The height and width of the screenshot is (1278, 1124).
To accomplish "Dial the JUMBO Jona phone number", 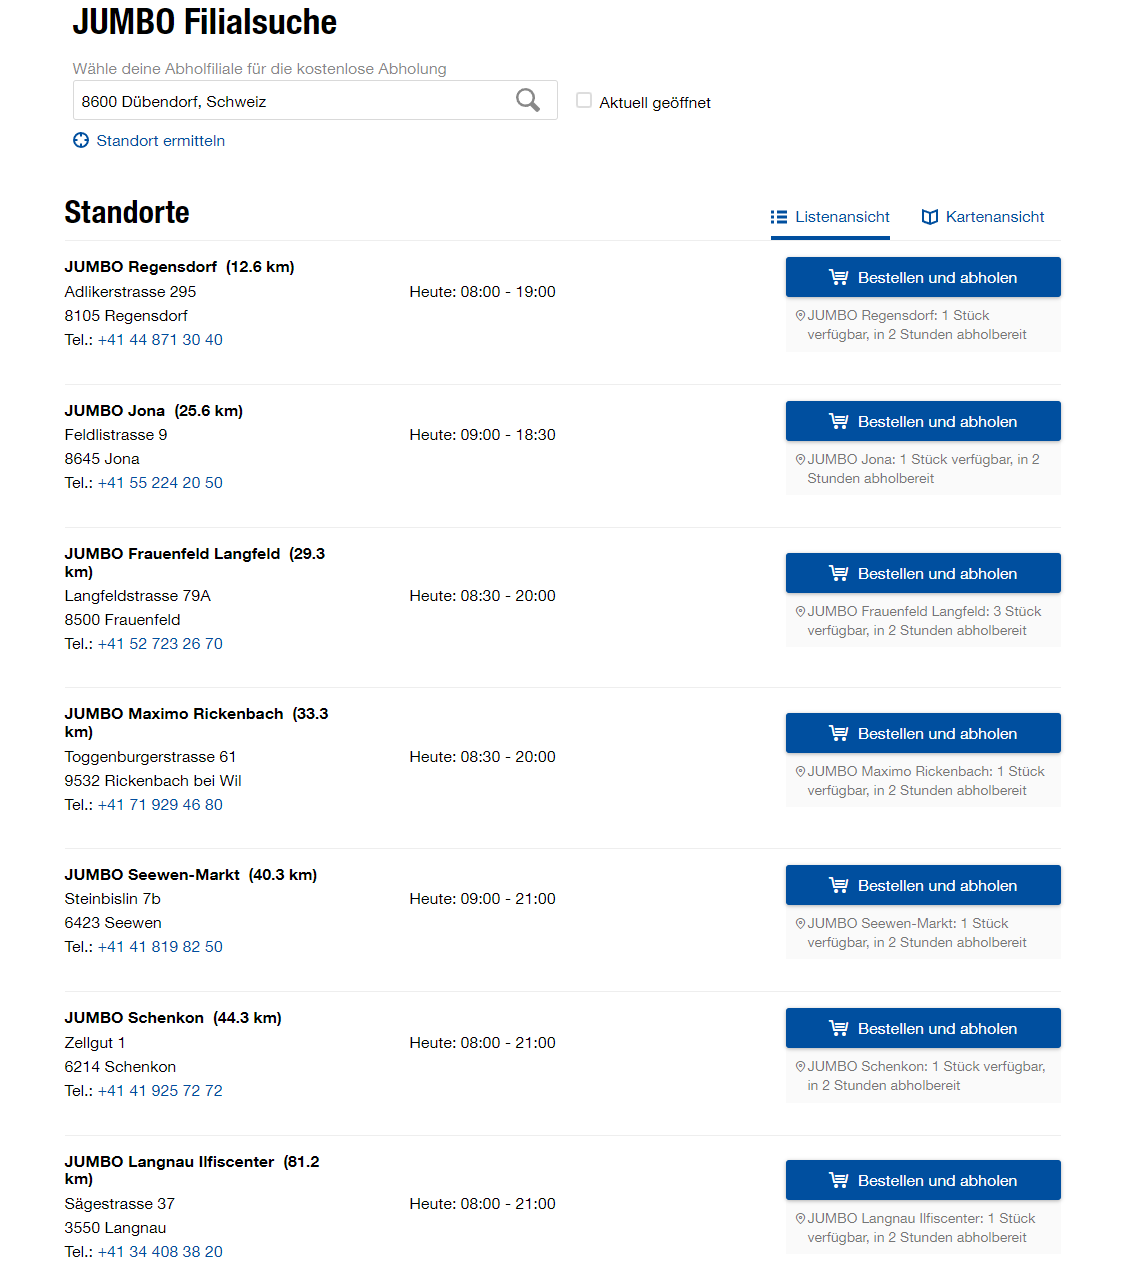I will pyautogui.click(x=160, y=483).
